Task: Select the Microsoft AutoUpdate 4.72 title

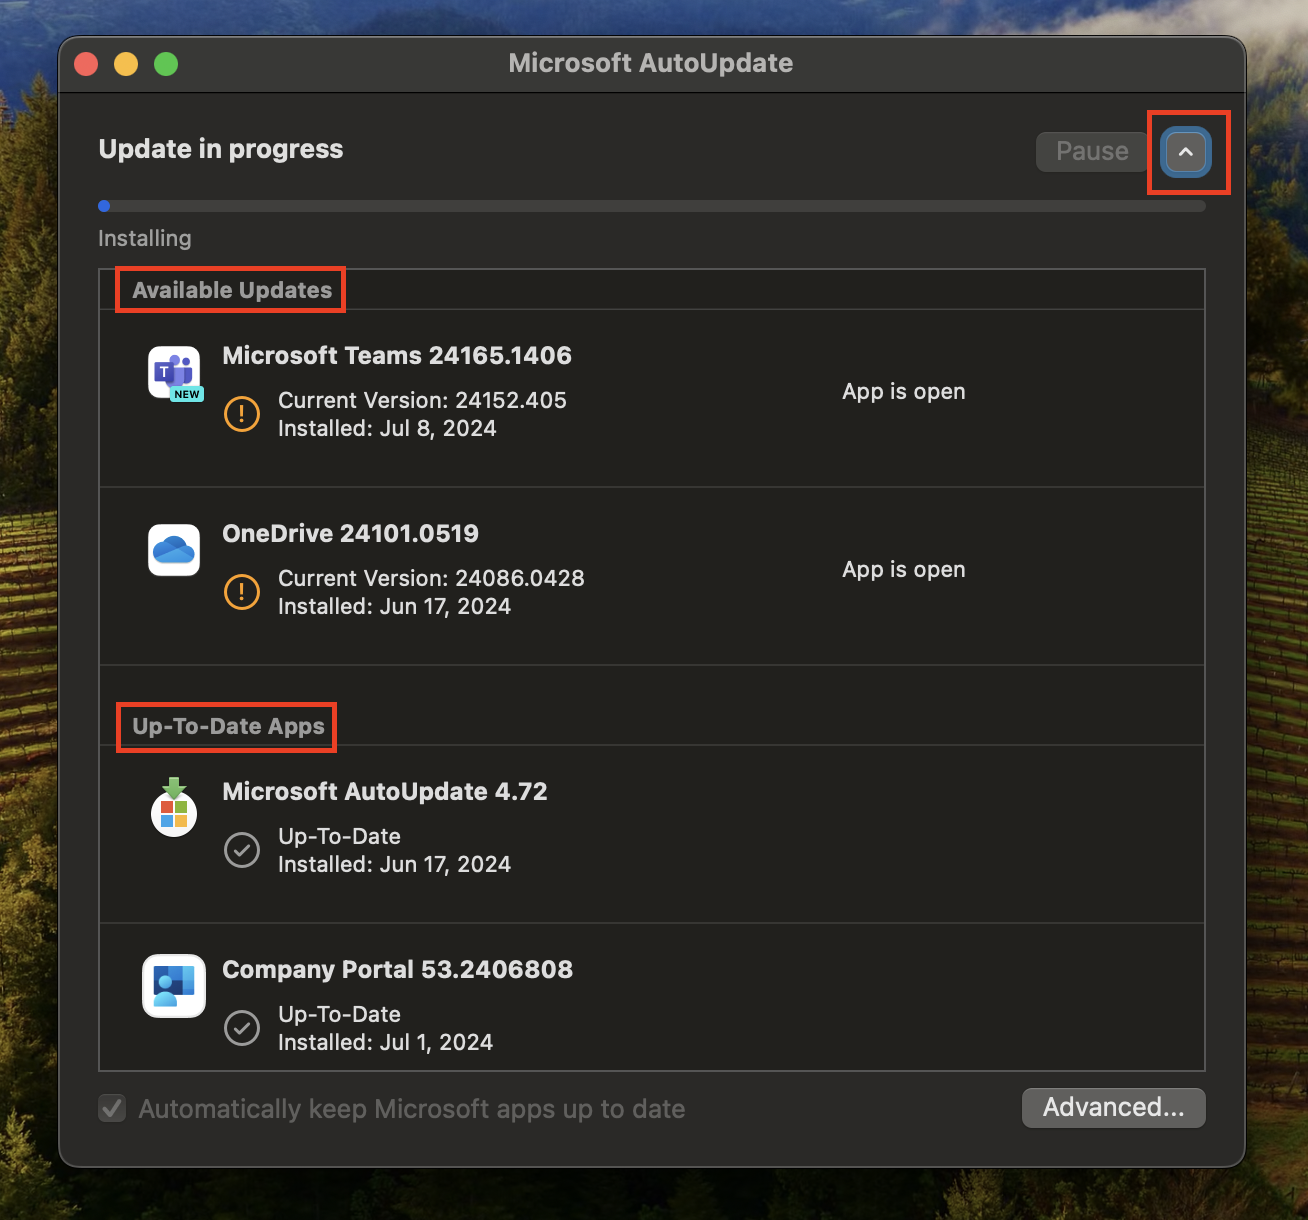Action: click(x=385, y=791)
